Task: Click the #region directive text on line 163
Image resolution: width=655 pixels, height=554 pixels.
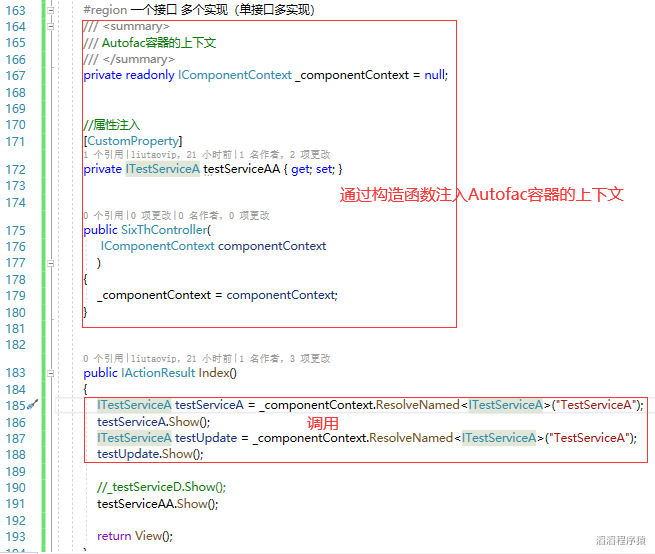Action: [105, 10]
